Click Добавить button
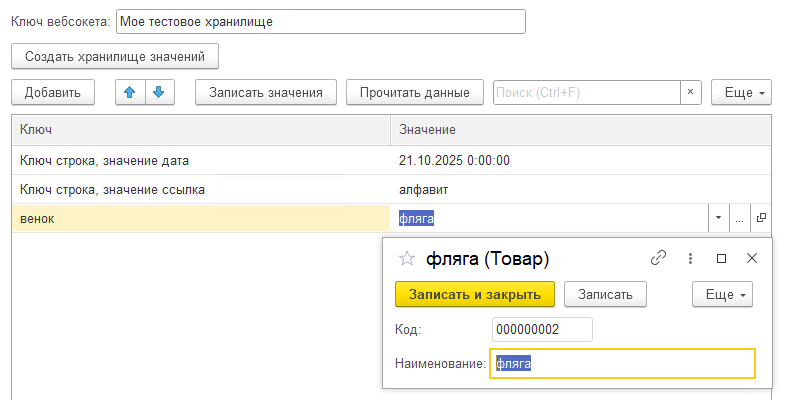 53,93
